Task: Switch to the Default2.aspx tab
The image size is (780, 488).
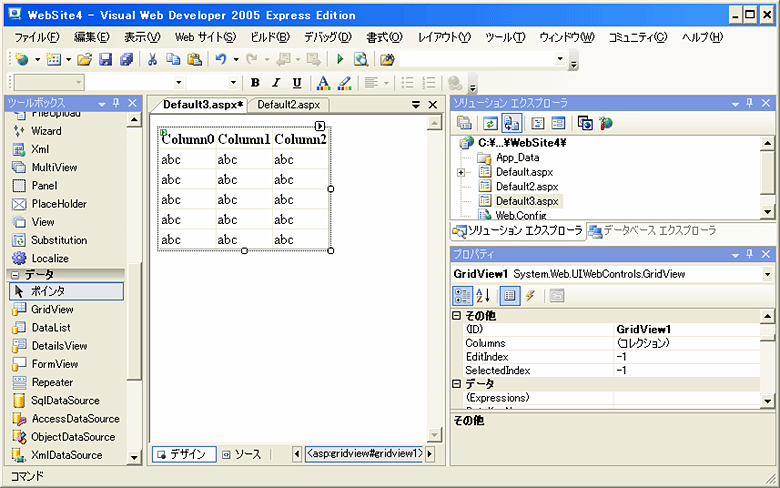Action: (287, 104)
